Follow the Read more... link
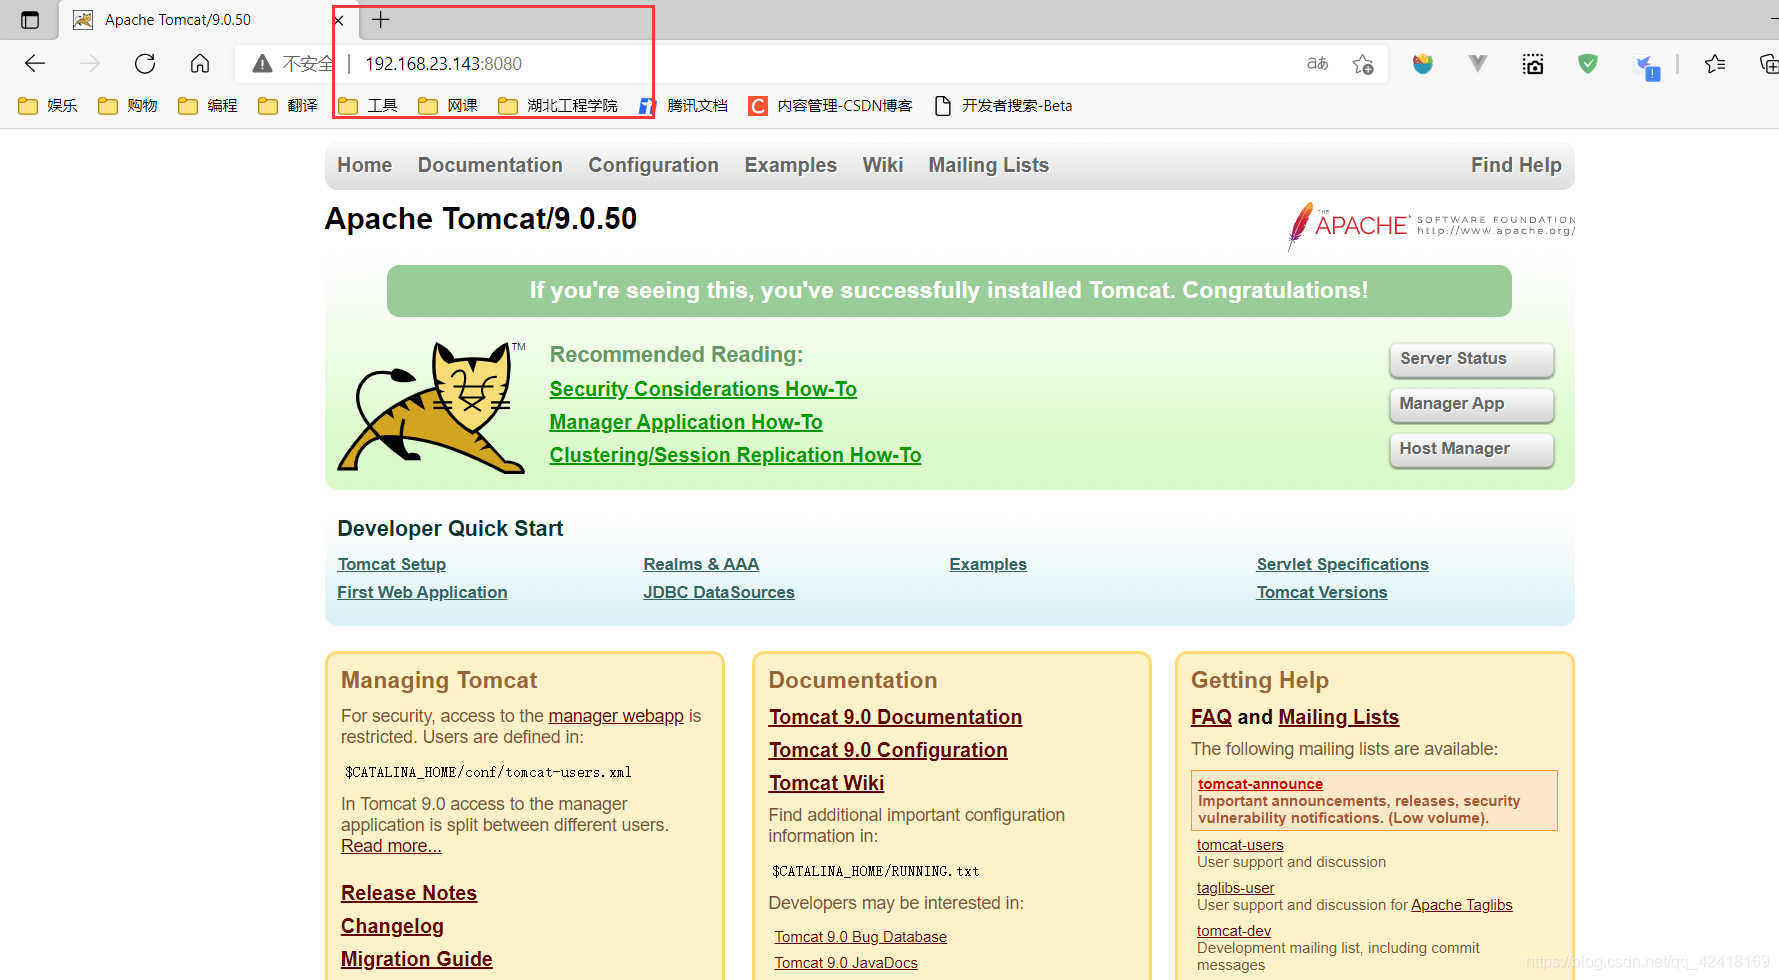This screenshot has height=980, width=1779. pyautogui.click(x=391, y=846)
